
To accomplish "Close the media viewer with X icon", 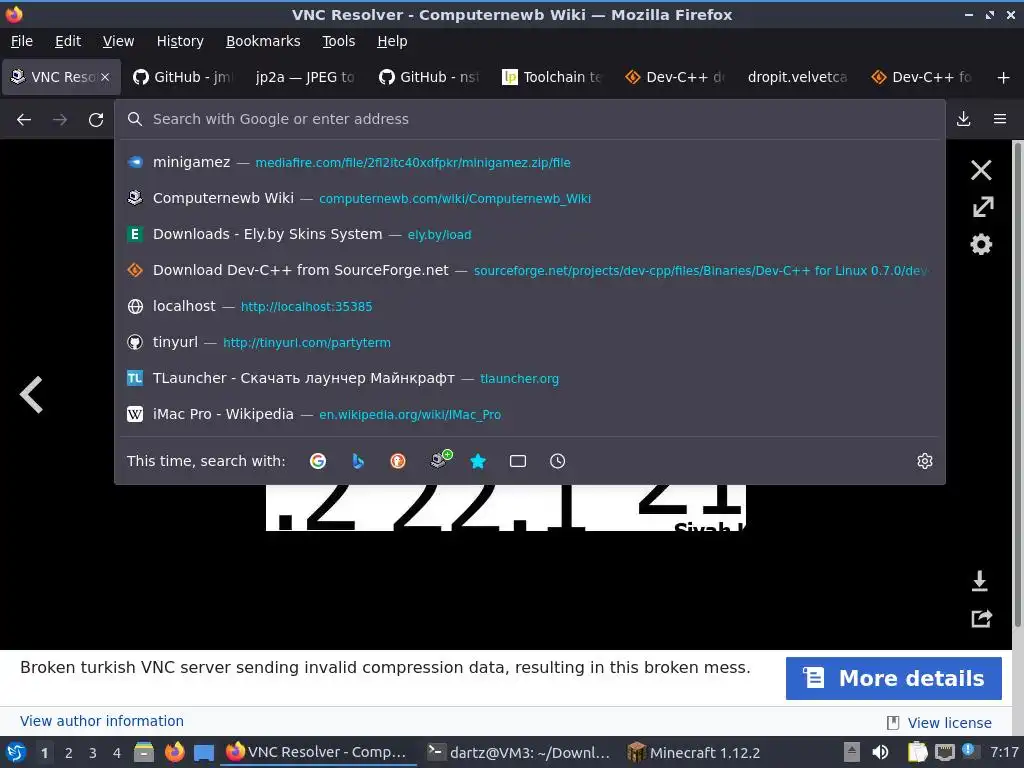I will (981, 170).
